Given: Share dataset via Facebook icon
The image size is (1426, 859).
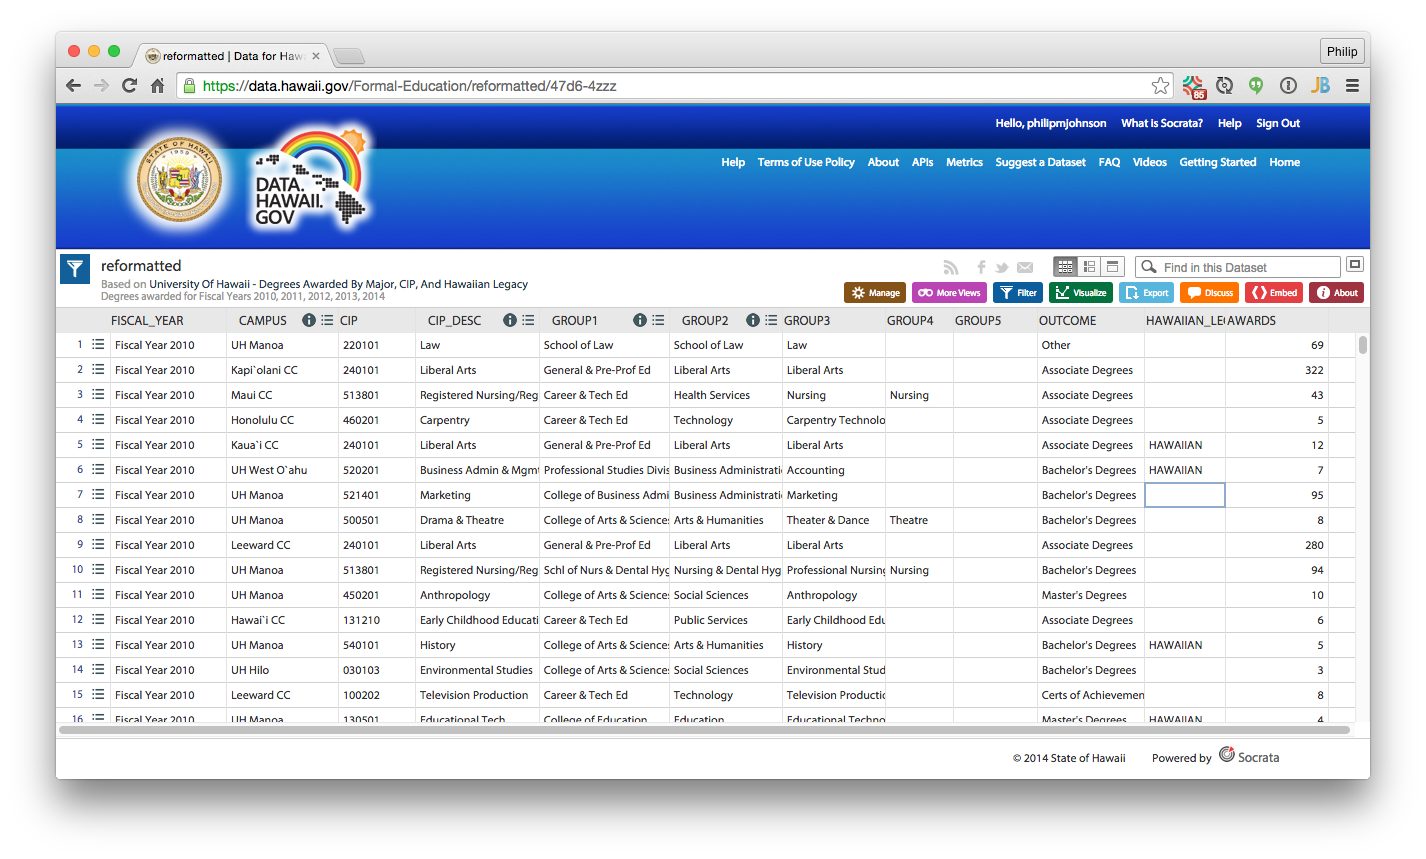Looking at the screenshot, I should click(x=981, y=267).
